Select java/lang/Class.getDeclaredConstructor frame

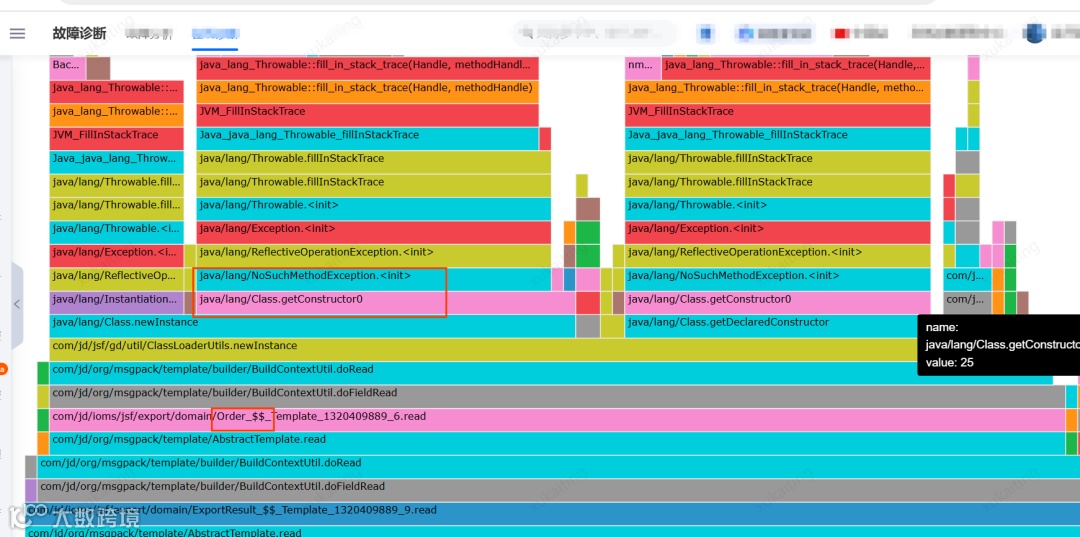click(x=778, y=326)
